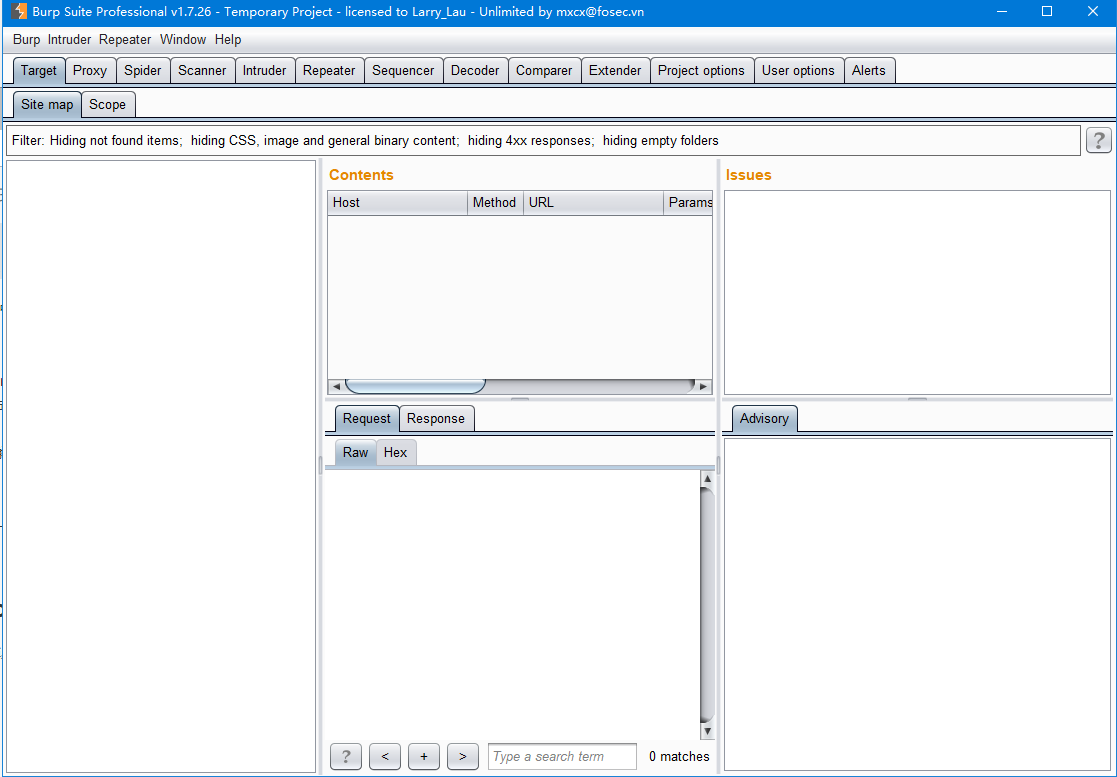This screenshot has height=777, width=1117.
Task: Click right arrow of Contents horizontal scrollbar
Action: click(704, 387)
